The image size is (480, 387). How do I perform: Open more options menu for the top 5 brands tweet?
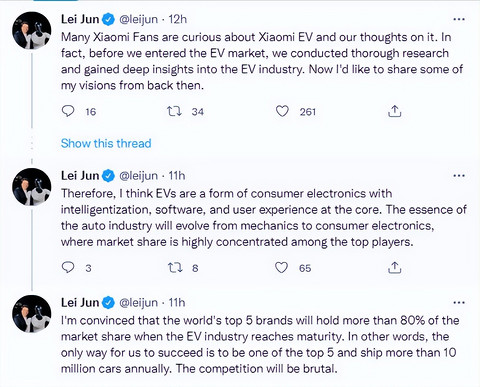(459, 303)
